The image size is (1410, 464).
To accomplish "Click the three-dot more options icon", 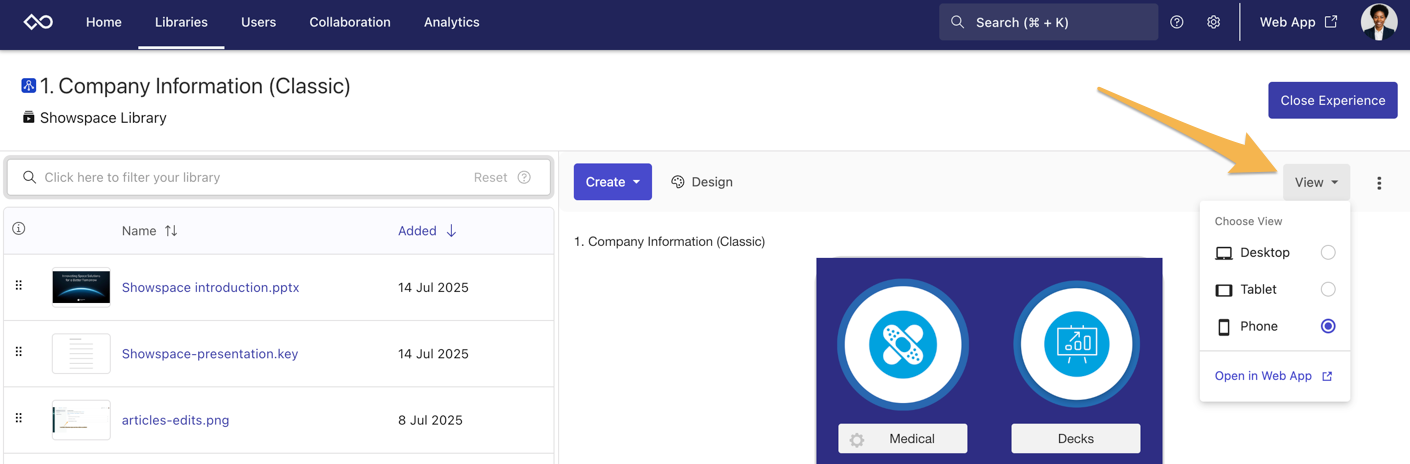I will pyautogui.click(x=1379, y=183).
